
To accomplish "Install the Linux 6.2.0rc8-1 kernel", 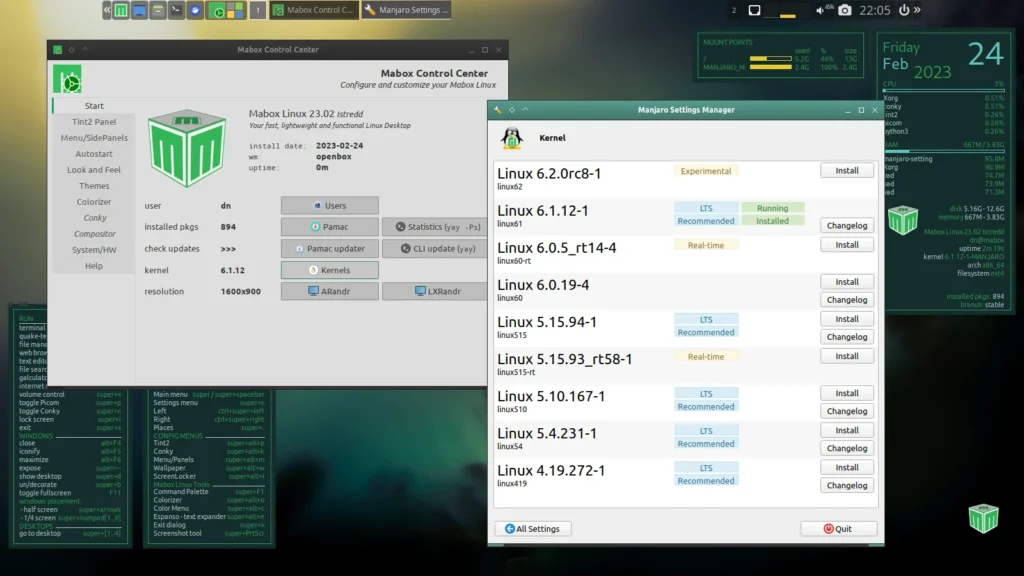I will pyautogui.click(x=847, y=170).
